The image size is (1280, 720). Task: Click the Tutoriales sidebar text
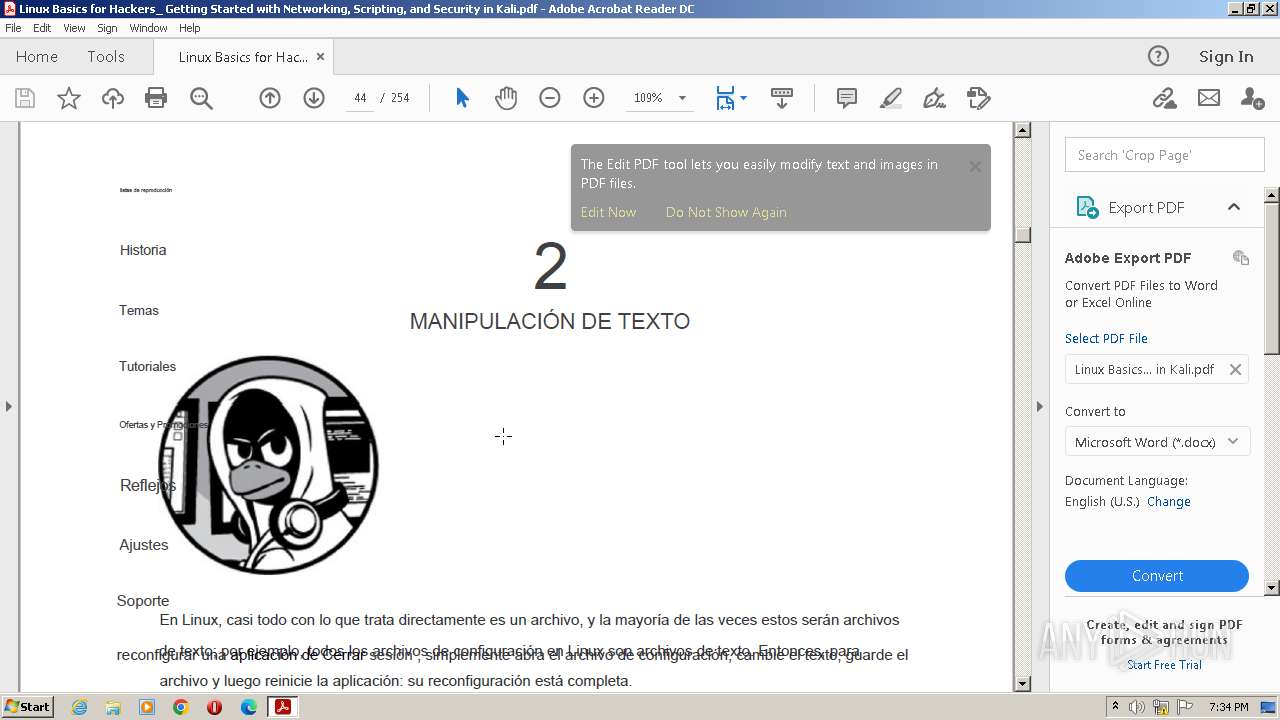[148, 366]
